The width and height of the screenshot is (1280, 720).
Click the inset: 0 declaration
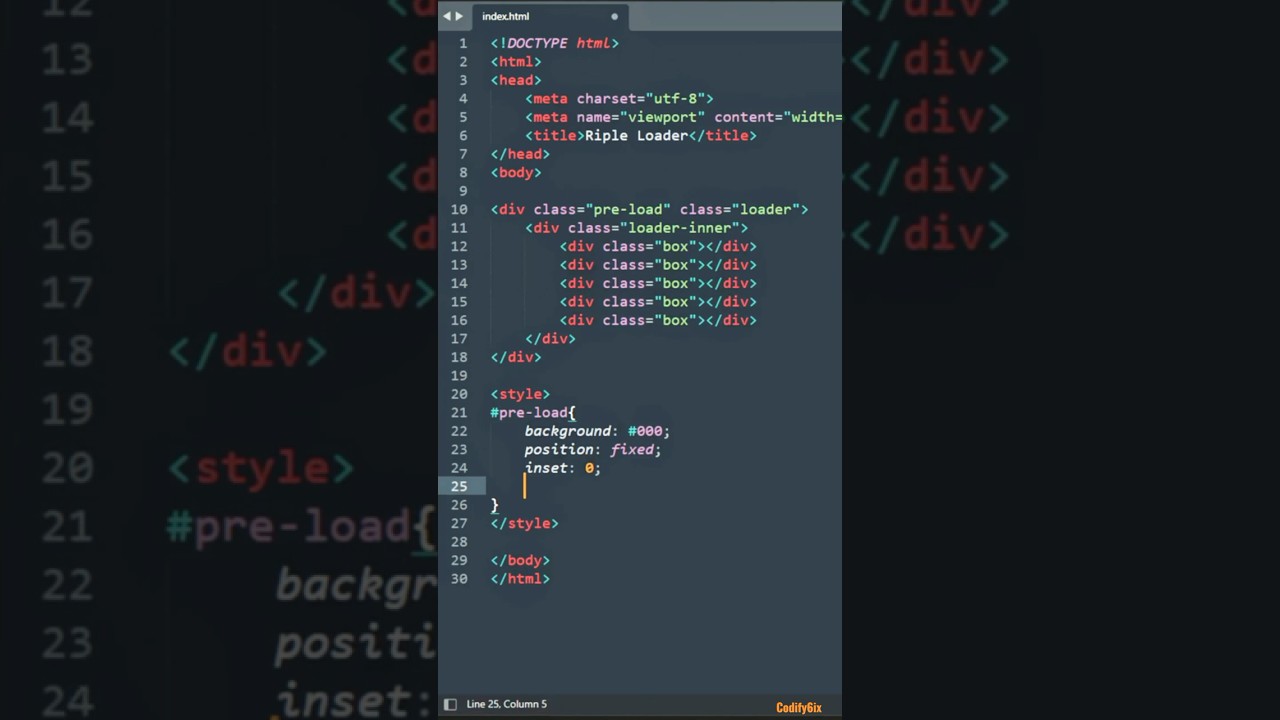pyautogui.click(x=563, y=469)
